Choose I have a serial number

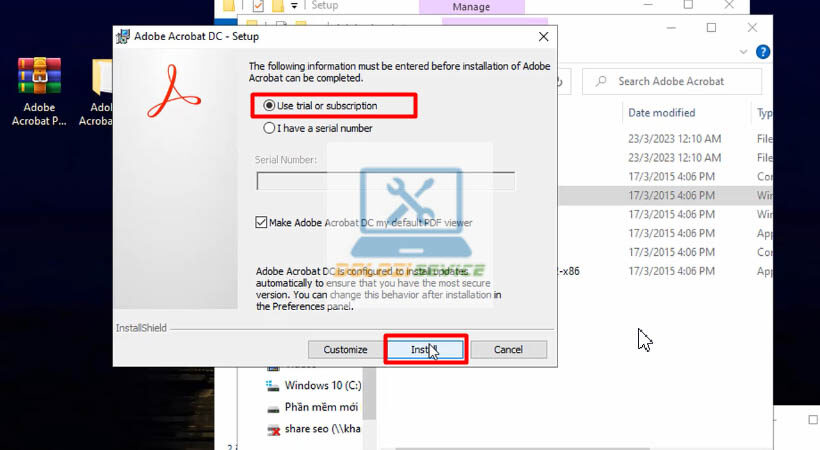(x=318, y=128)
